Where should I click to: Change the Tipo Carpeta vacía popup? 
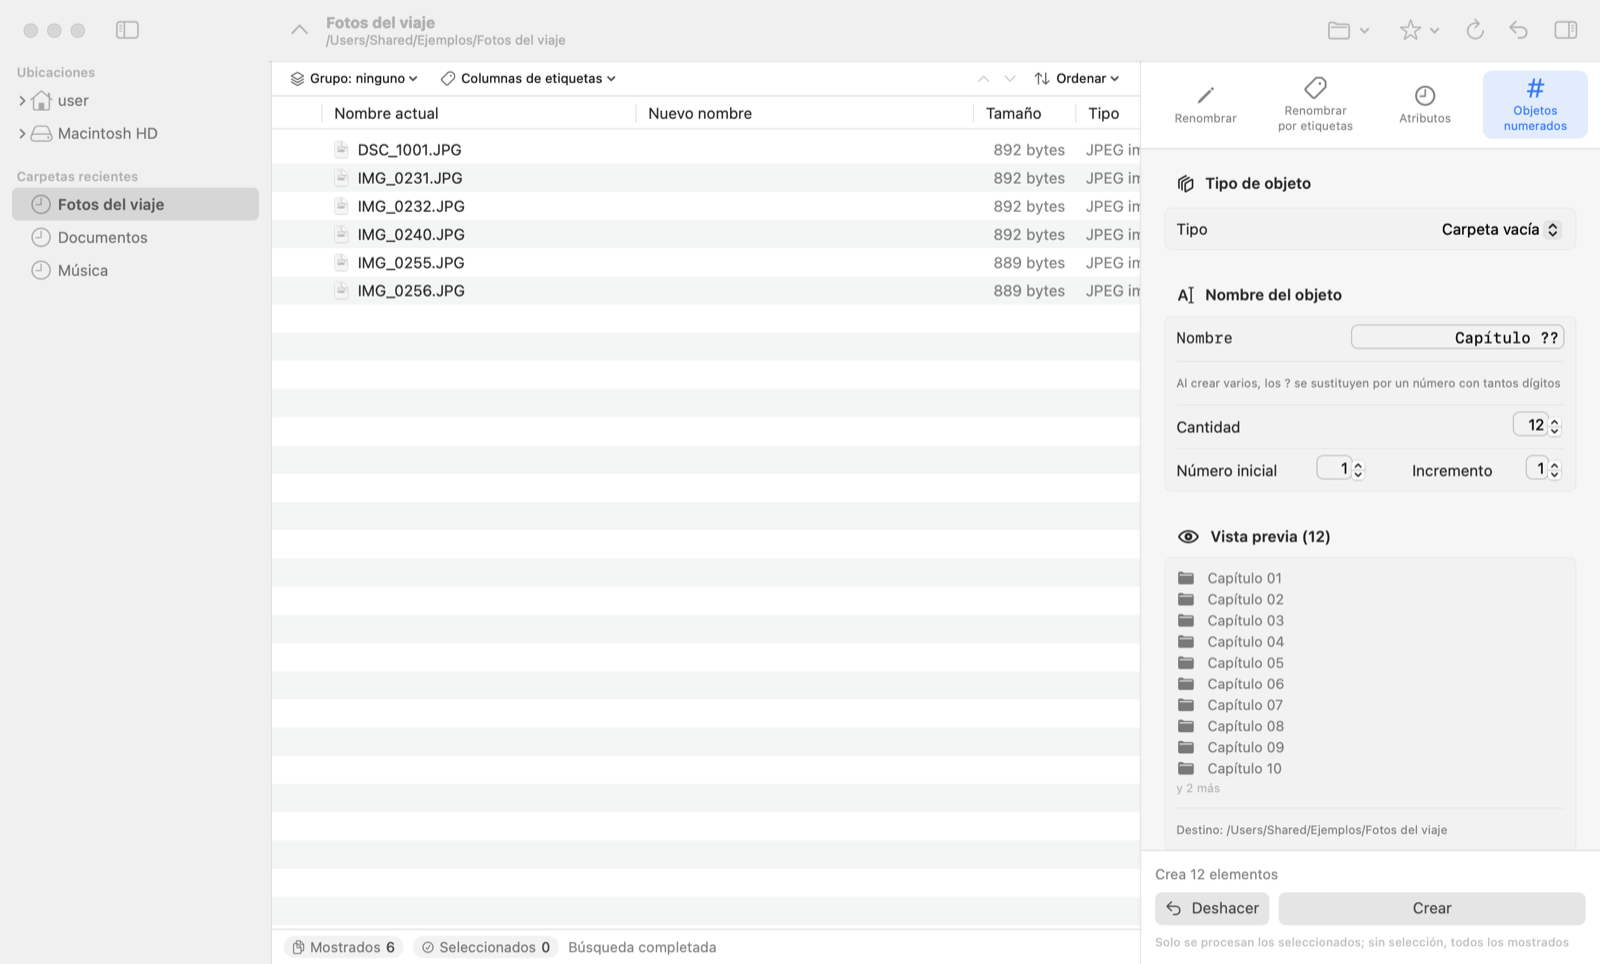pos(1500,229)
